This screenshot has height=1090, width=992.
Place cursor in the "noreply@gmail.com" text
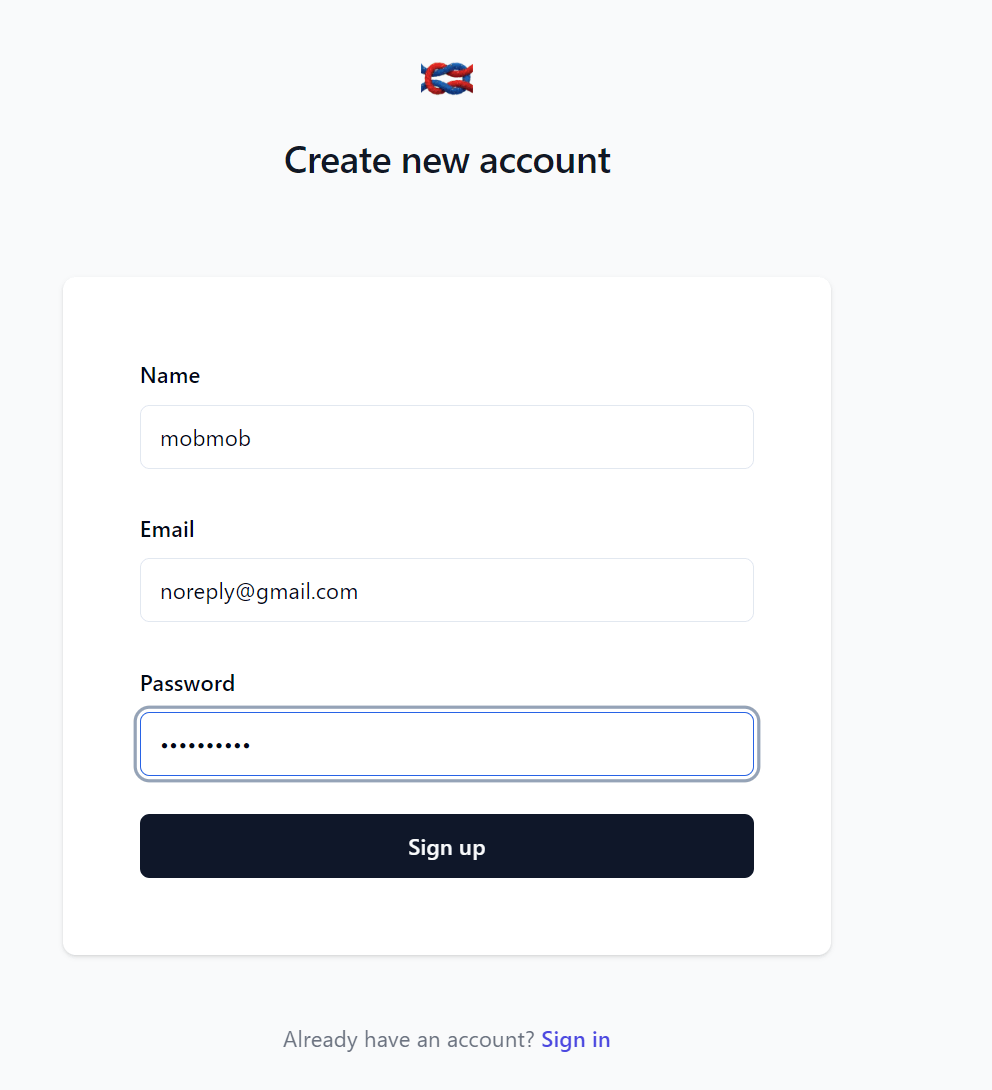[259, 592]
